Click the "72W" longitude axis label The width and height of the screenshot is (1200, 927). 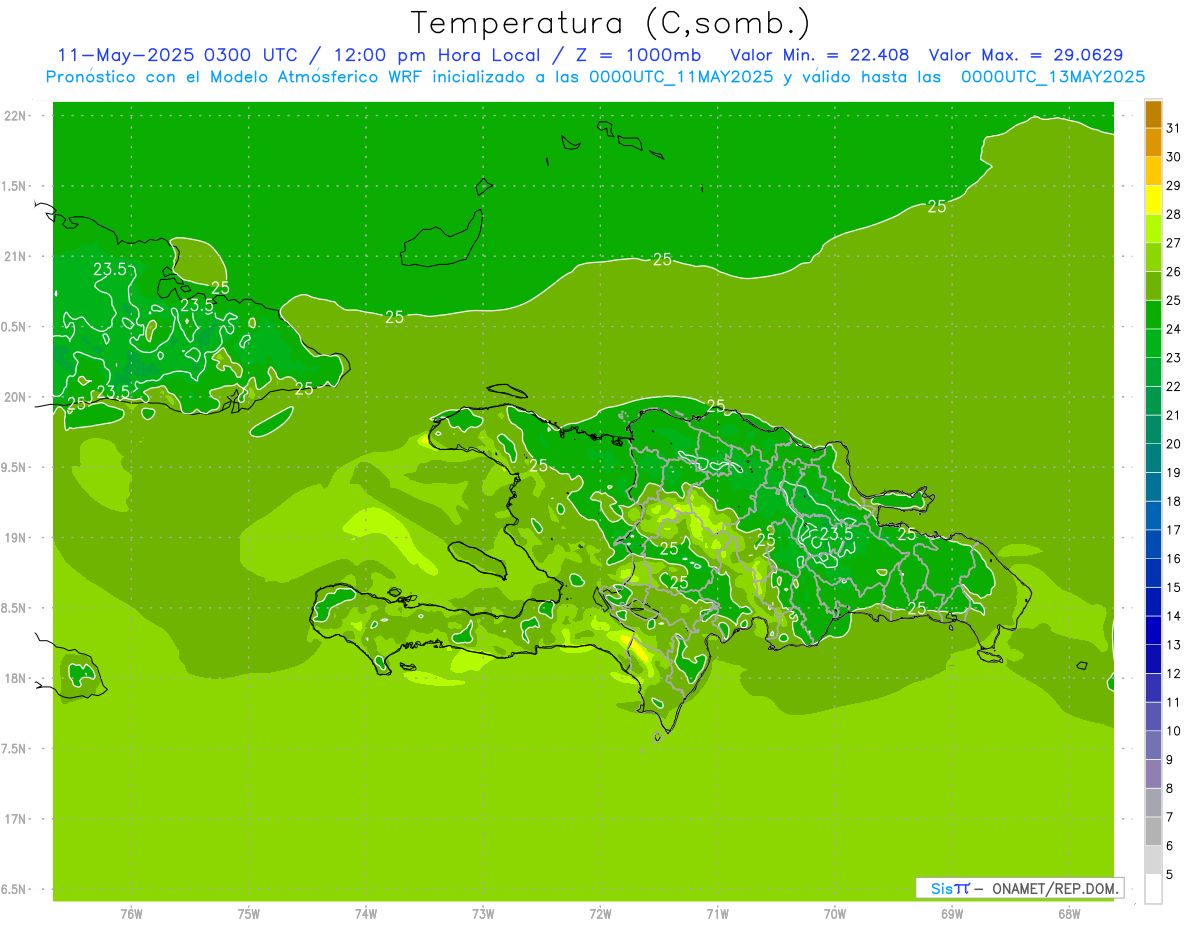tap(601, 914)
